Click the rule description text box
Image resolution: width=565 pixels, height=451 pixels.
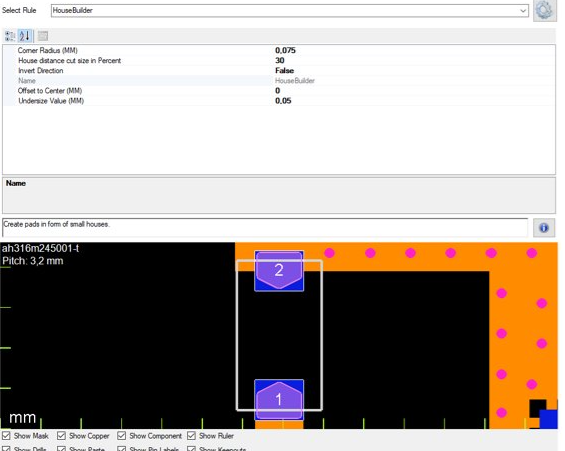(265, 227)
